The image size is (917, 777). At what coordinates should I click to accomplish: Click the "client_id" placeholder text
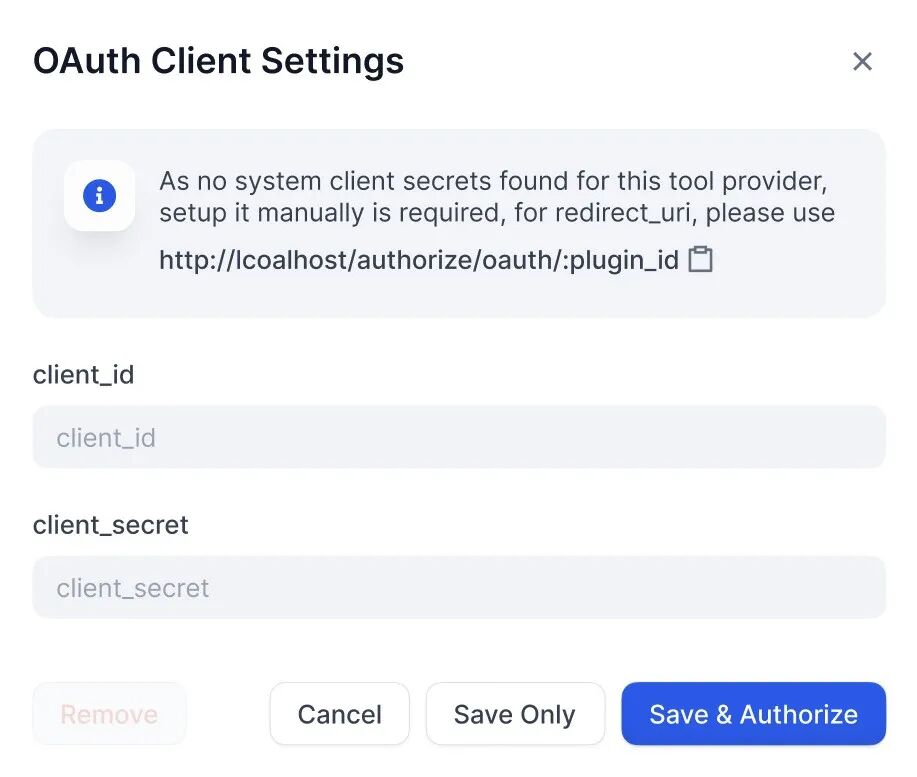106,438
